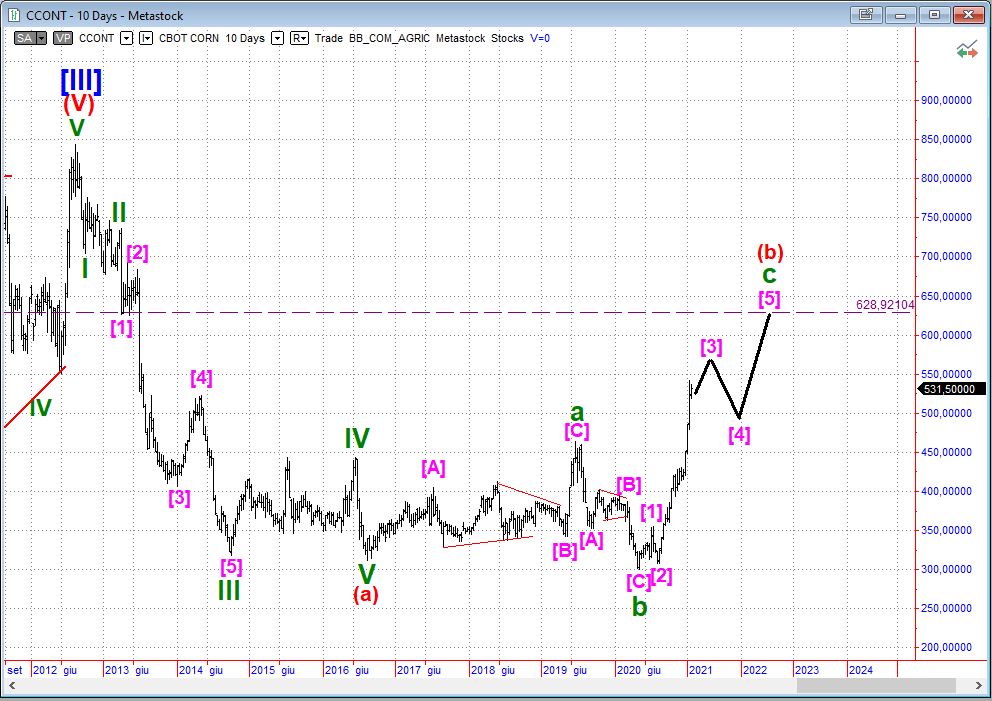Maximize the Metastock chart window
992x701 pixels.
click(934, 15)
